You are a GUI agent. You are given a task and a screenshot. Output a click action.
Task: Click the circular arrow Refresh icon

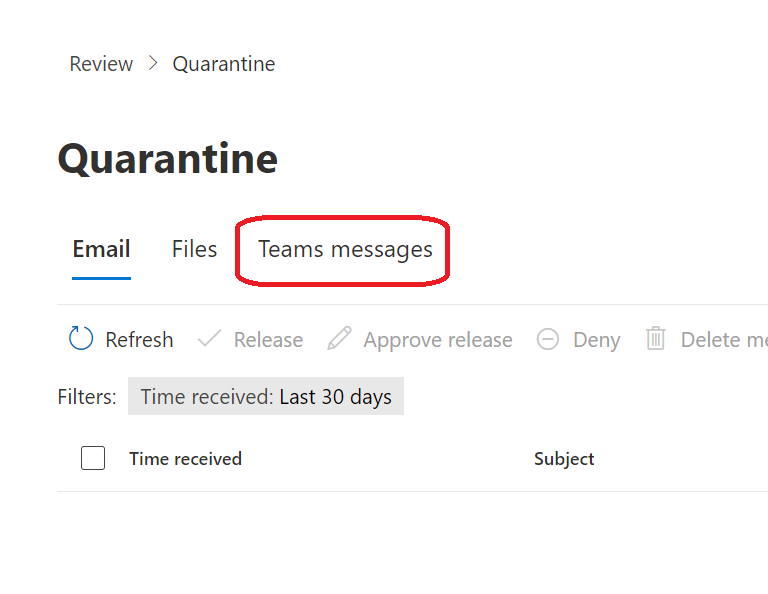81,339
